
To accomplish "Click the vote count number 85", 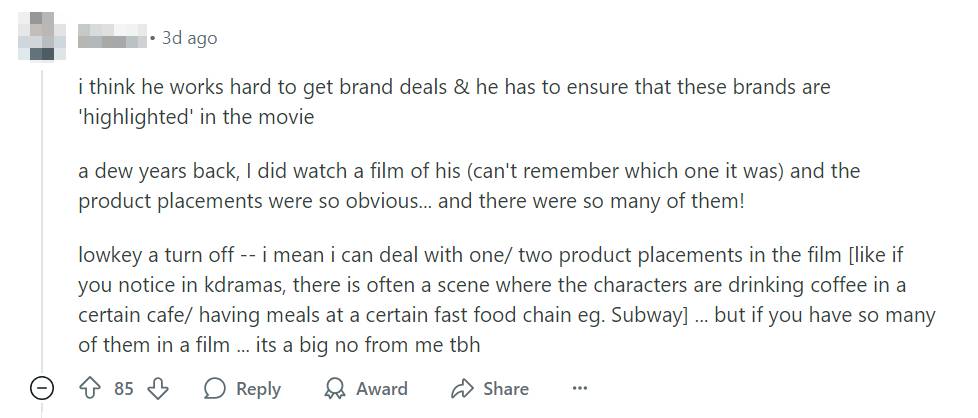I will [123, 388].
